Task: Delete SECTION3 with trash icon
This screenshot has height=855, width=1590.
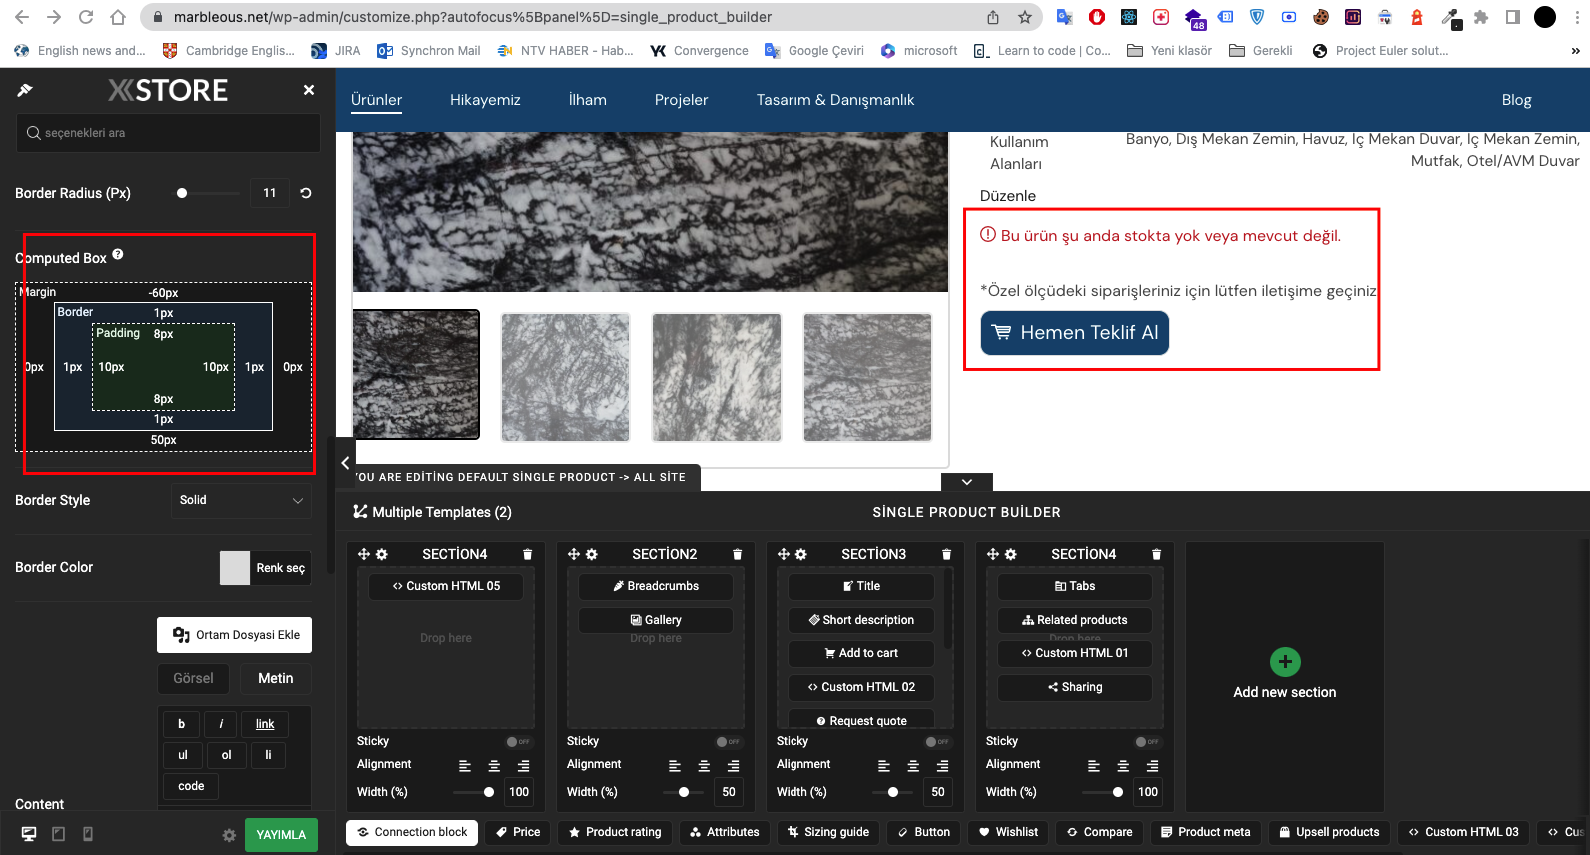Action: tap(946, 554)
